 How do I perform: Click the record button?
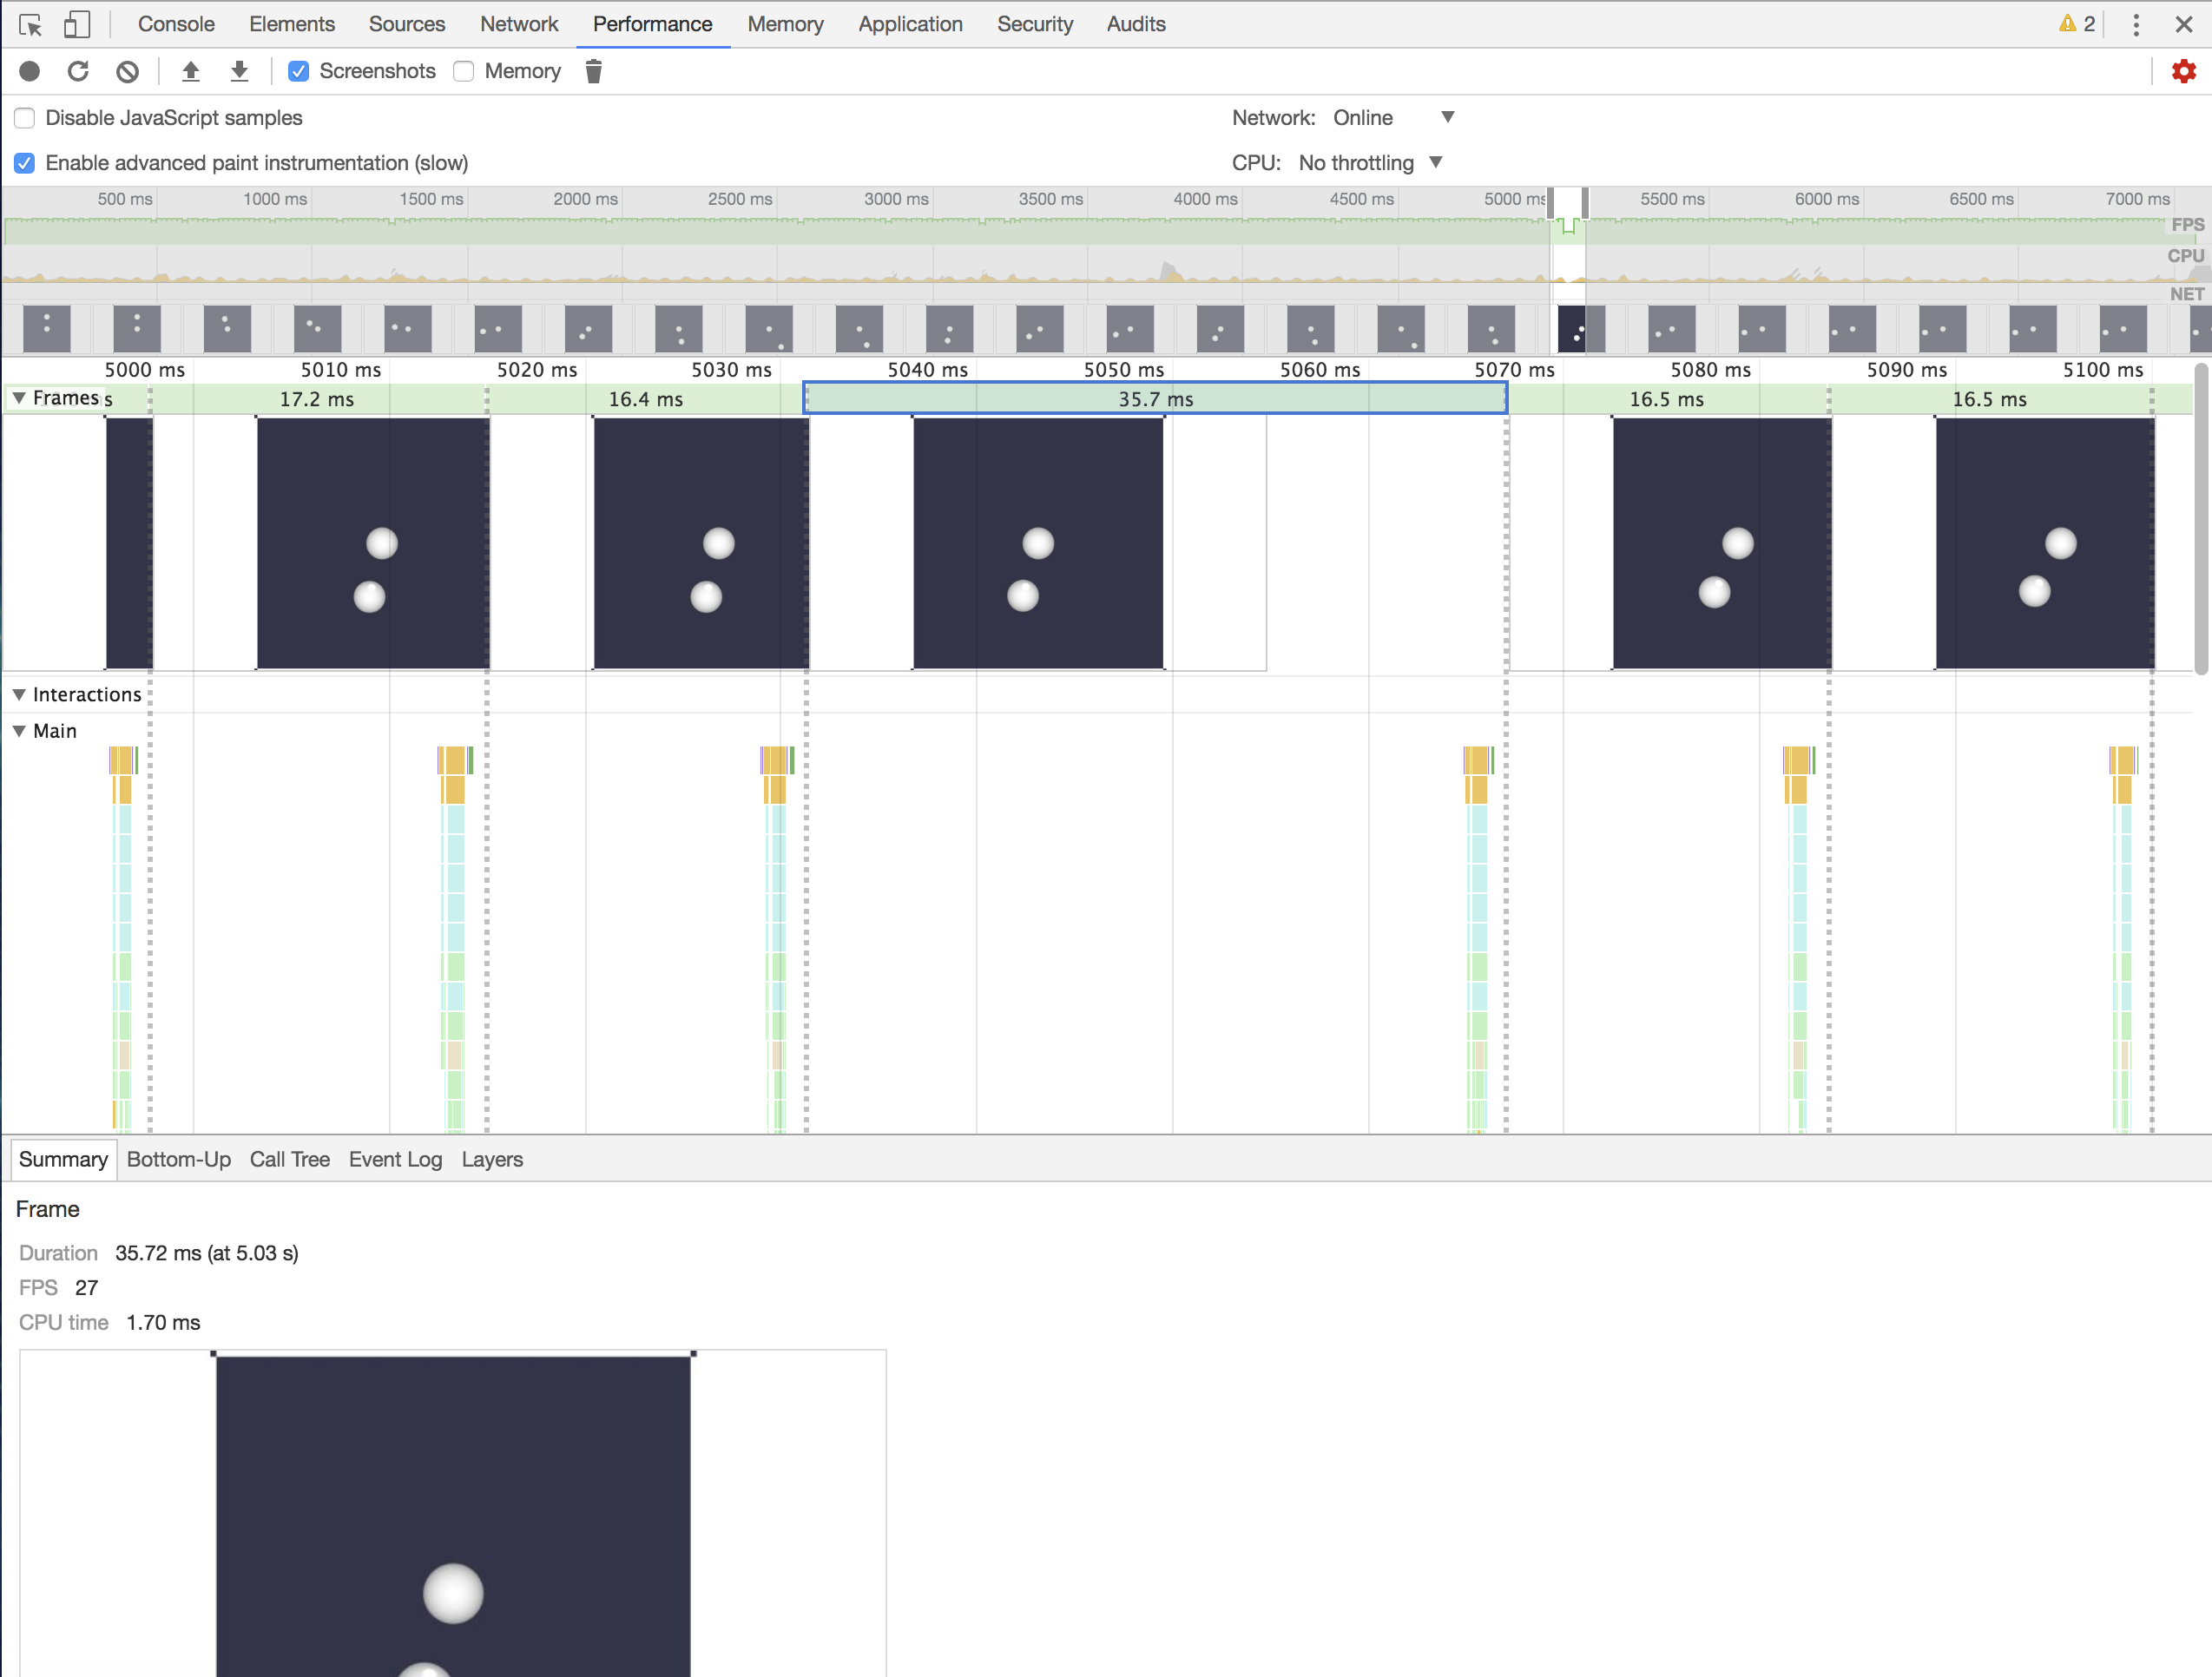coord(30,71)
